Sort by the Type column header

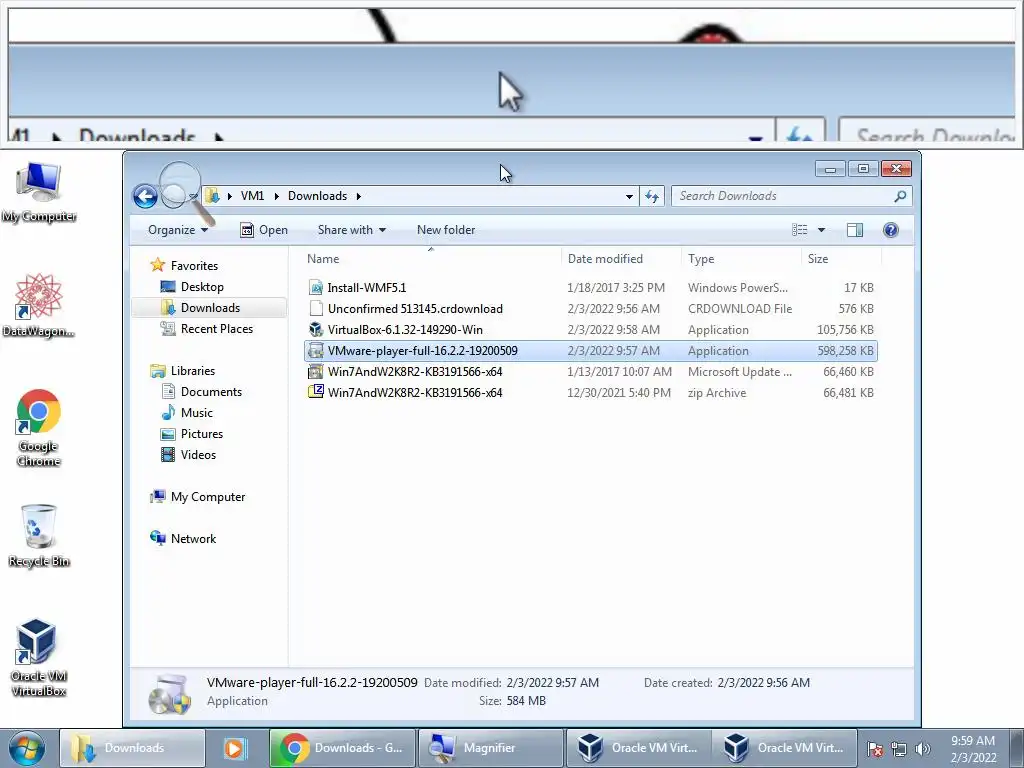[741, 259]
